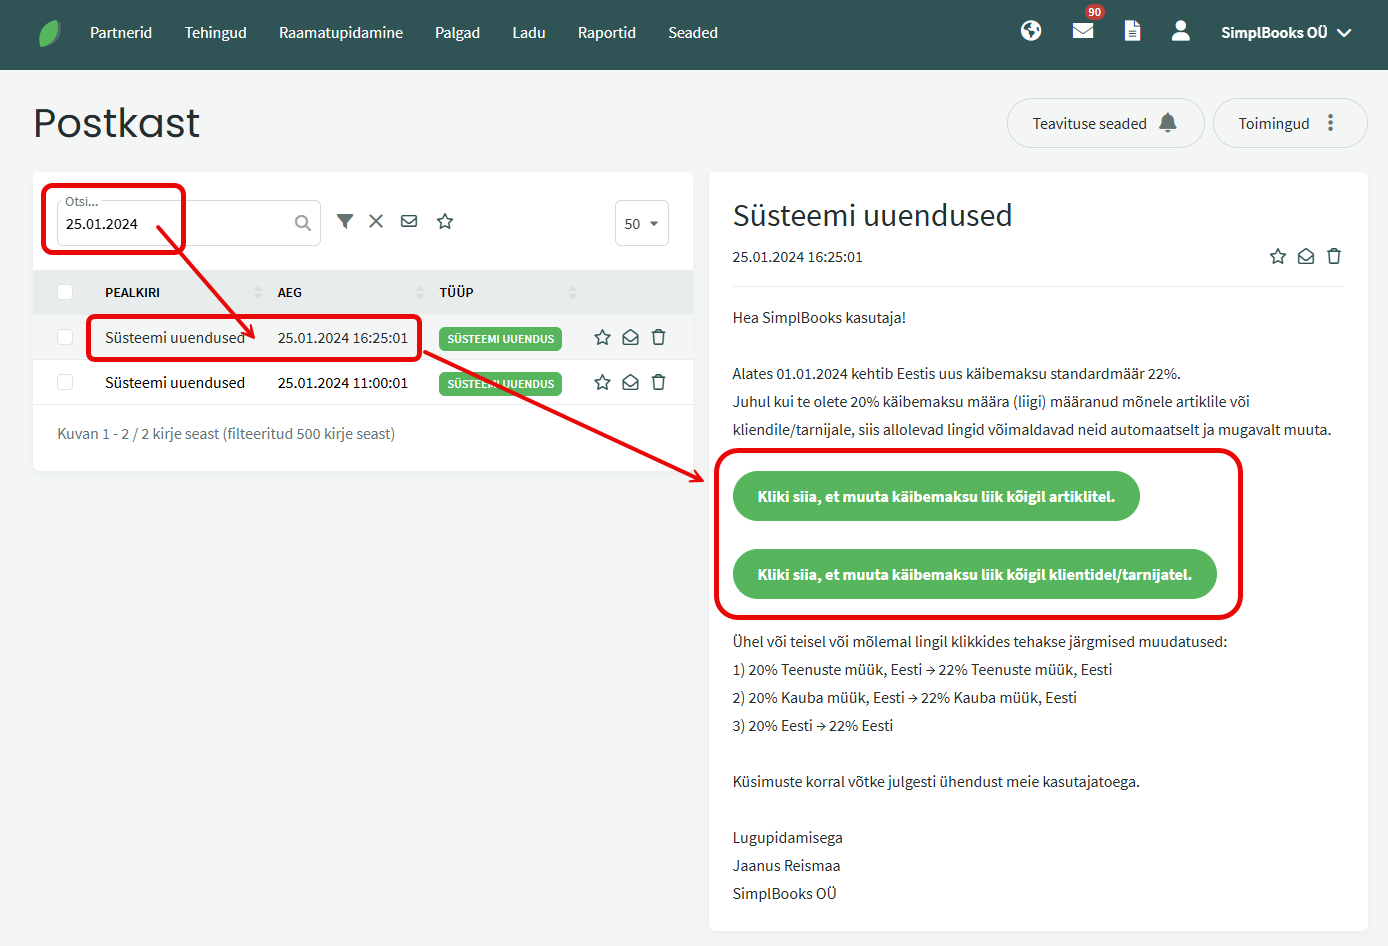This screenshot has width=1388, height=946.
Task: Select all messages with header checkbox
Action: click(65, 292)
